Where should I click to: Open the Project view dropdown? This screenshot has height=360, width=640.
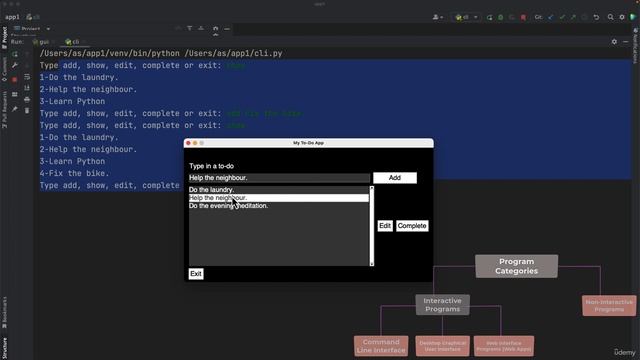pos(32,29)
